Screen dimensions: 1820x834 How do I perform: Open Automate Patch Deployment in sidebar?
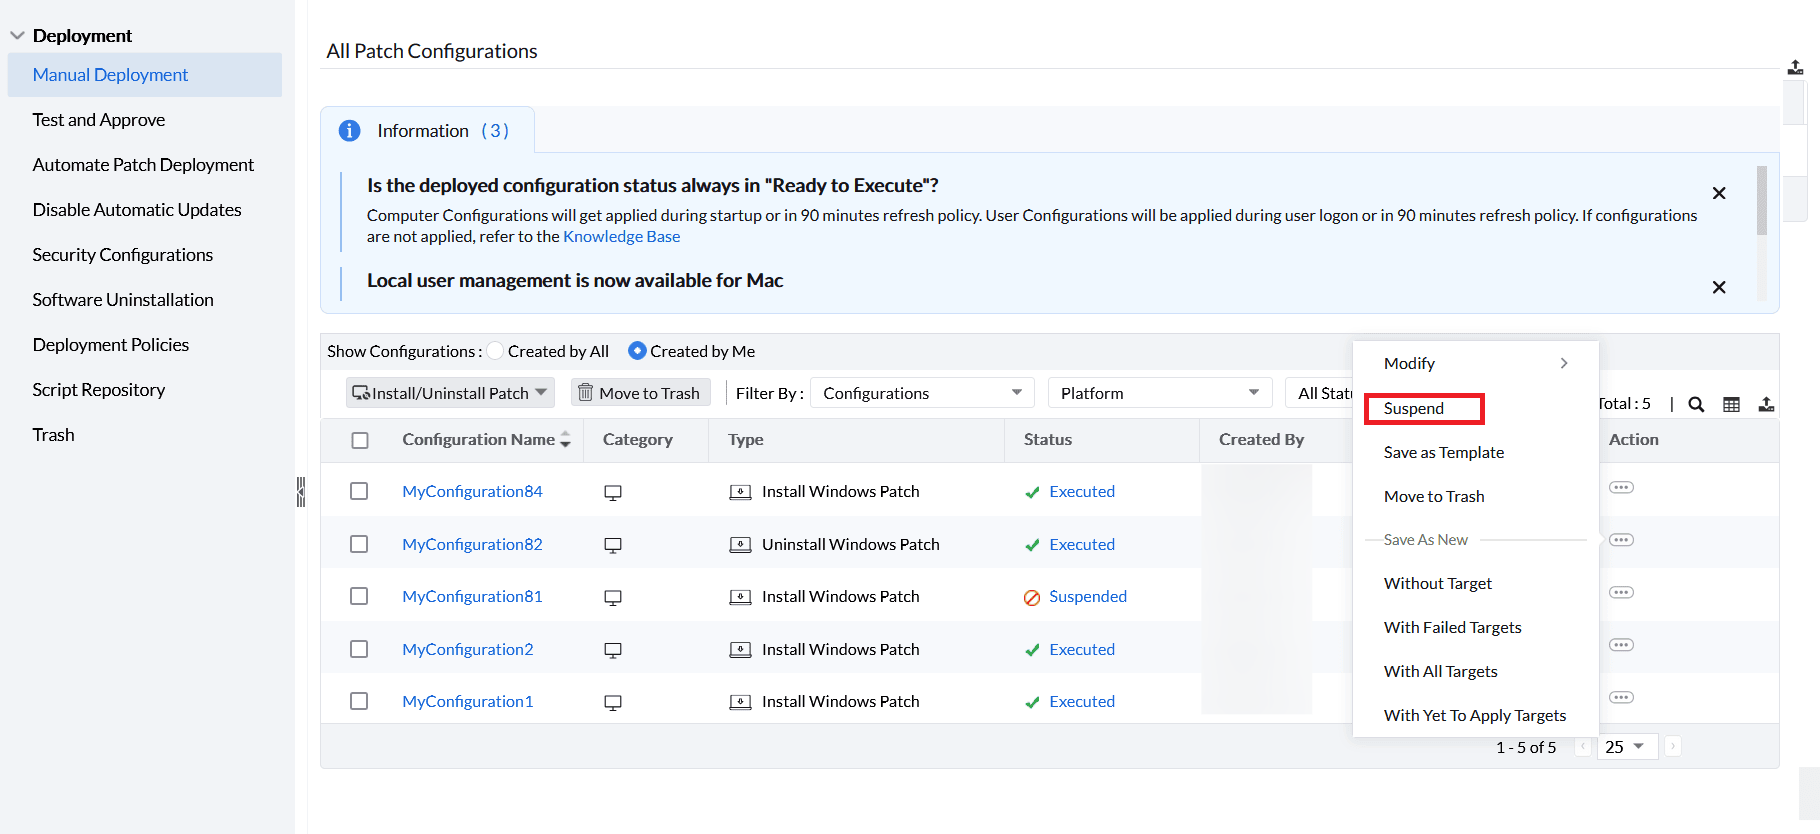tap(143, 165)
